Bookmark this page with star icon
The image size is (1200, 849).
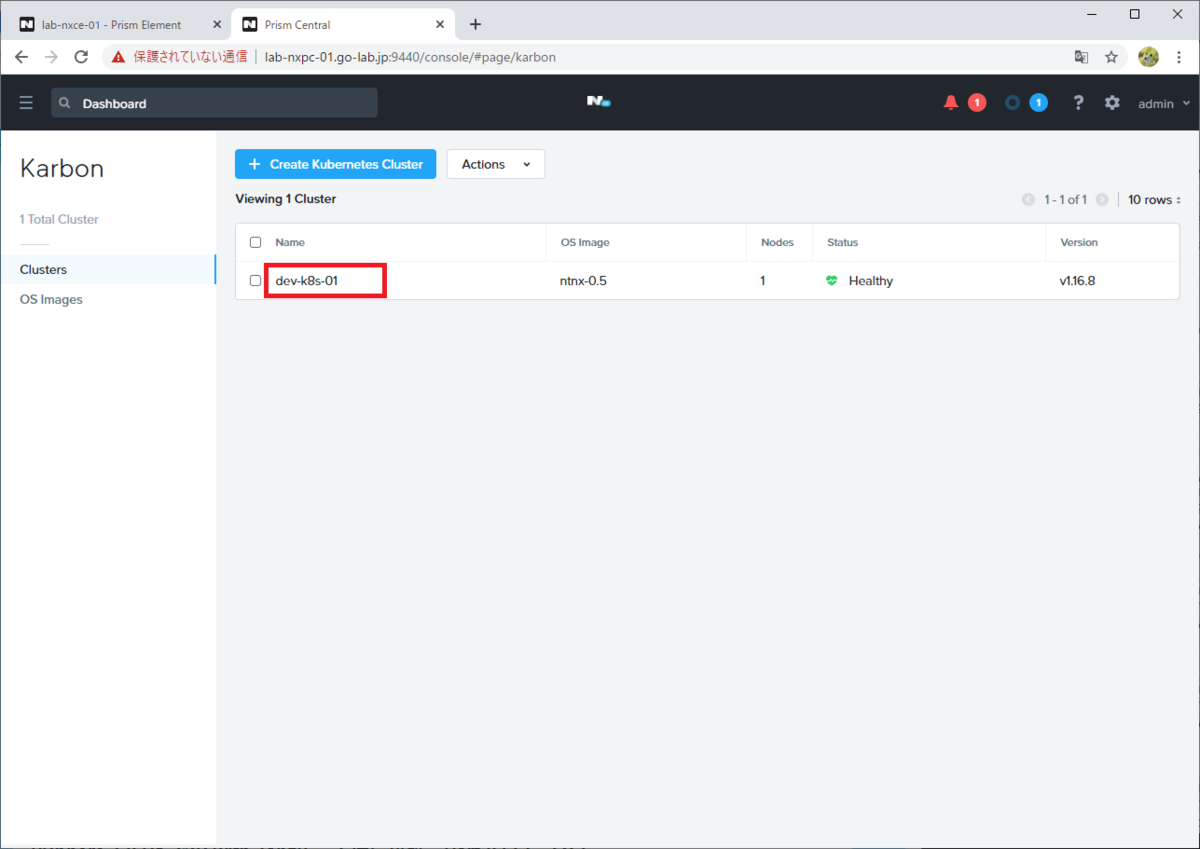click(1111, 57)
